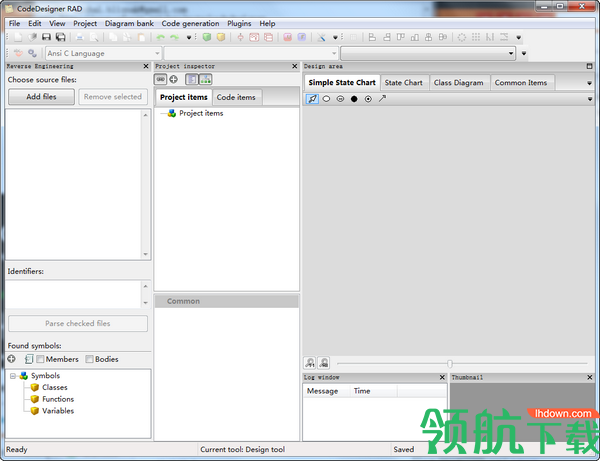Close the Thumbnail panel
600x461 pixels.
[x=590, y=377]
